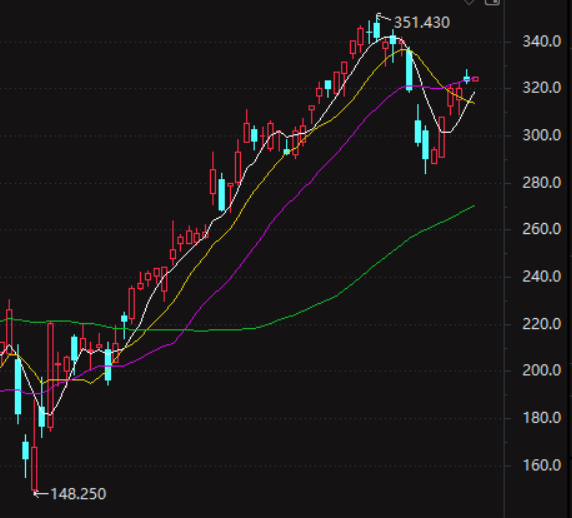Select the latest small red candlestick

[x=475, y=79]
